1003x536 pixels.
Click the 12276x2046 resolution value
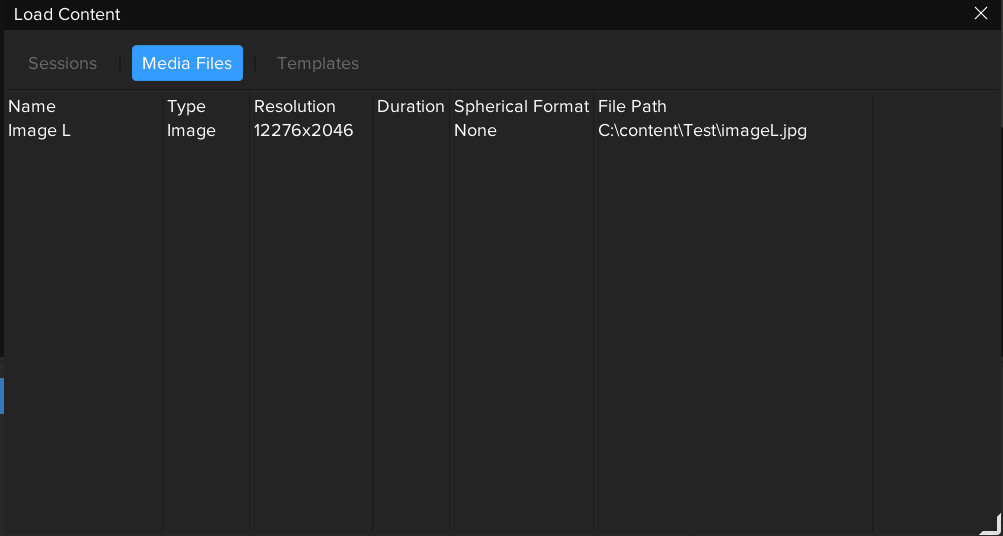click(303, 130)
